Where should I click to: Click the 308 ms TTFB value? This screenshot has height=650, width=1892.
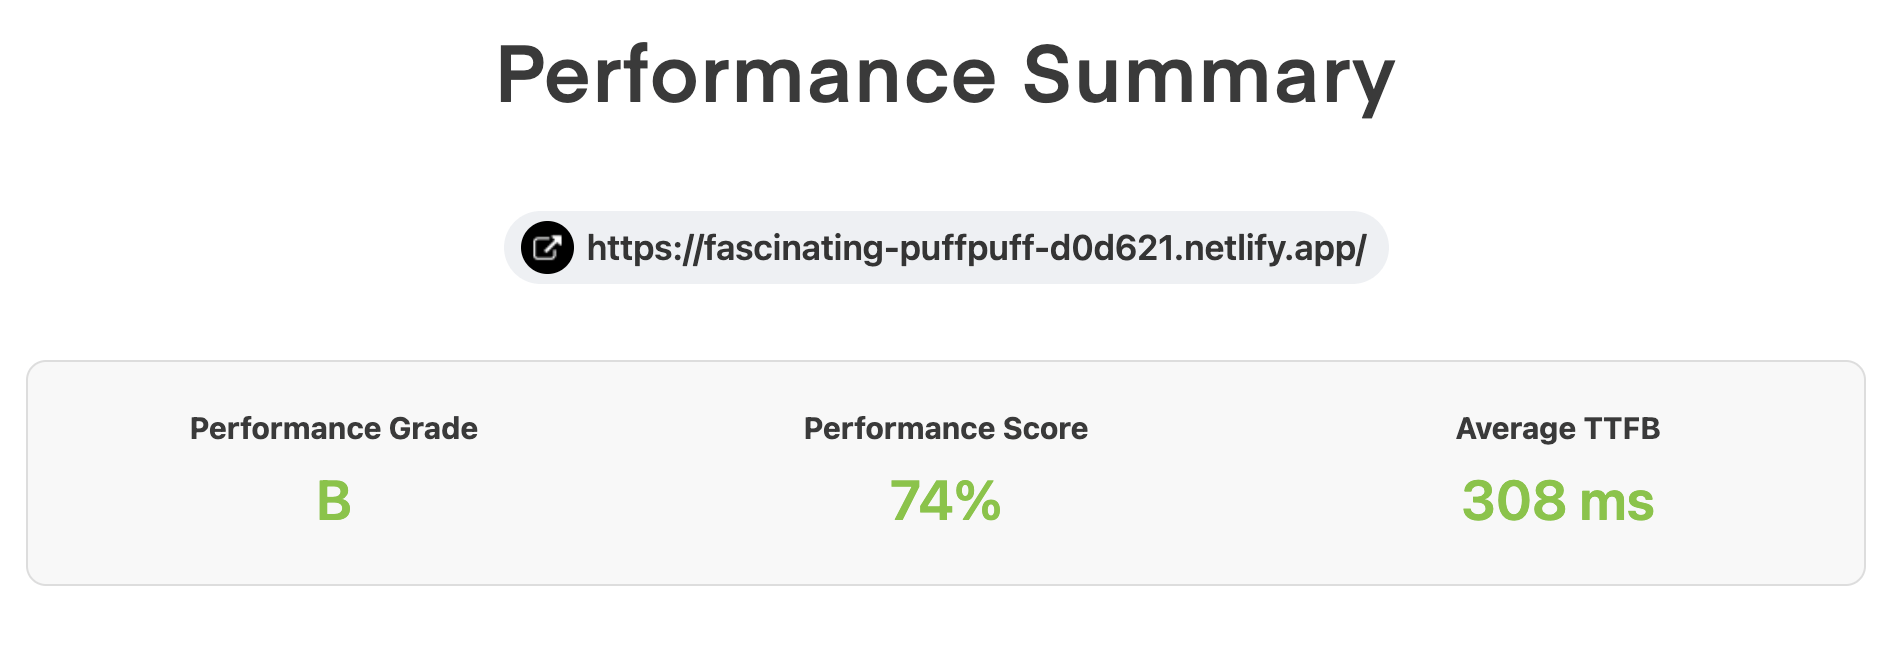1557,501
